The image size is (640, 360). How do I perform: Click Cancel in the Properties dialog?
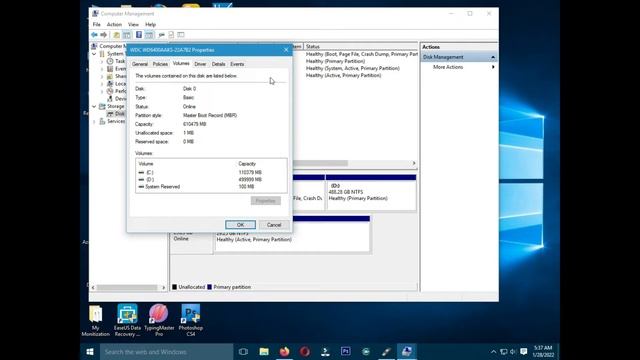274,225
